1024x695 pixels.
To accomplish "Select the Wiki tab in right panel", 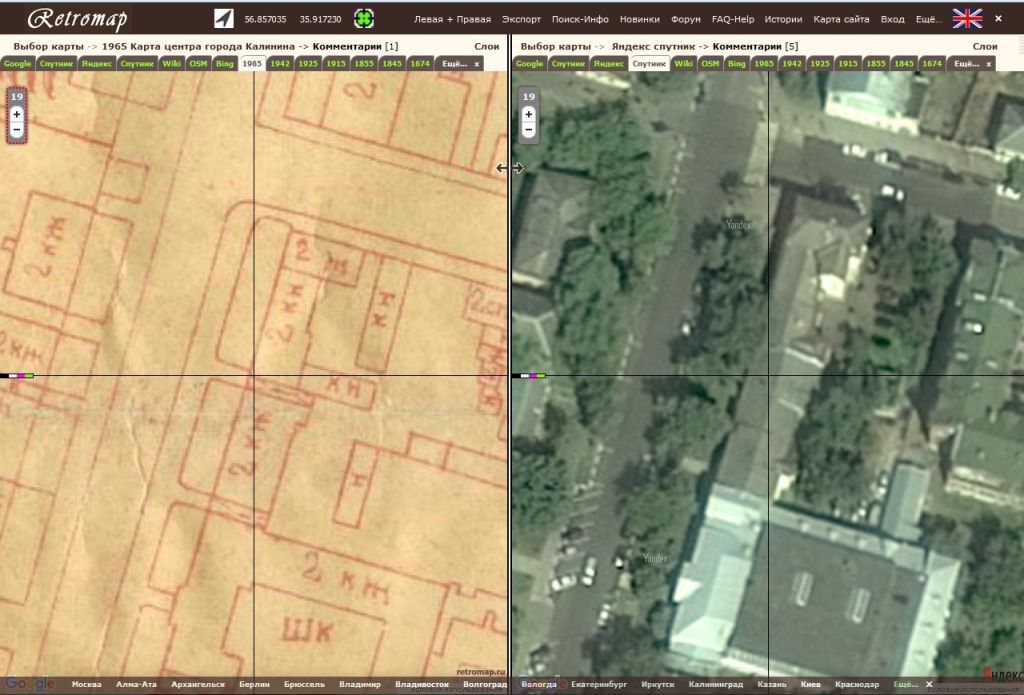I will [683, 64].
